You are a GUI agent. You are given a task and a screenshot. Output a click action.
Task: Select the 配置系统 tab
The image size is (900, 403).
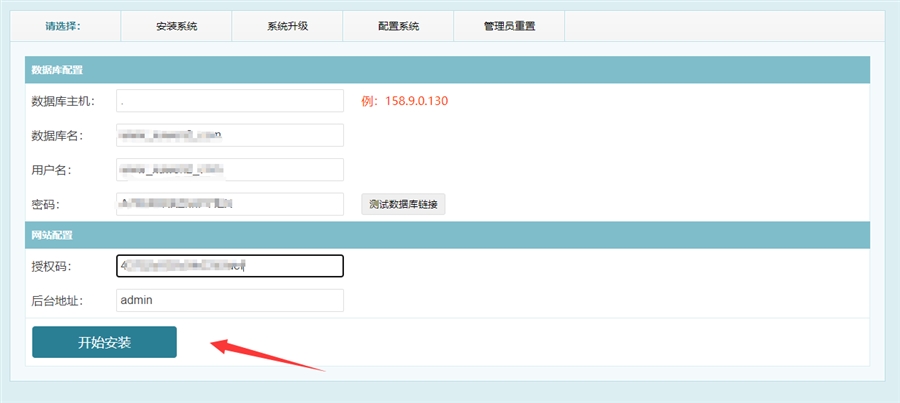(x=398, y=26)
